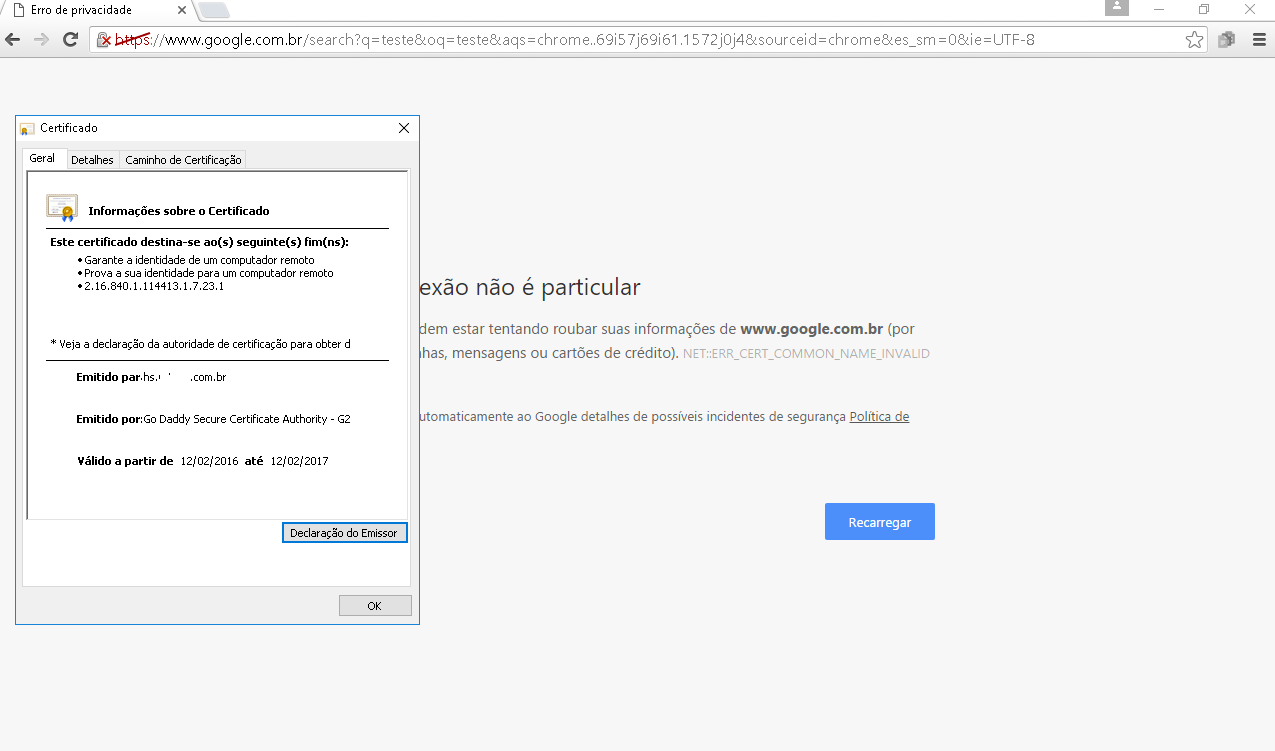Open a new browser tab
Image resolution: width=1275 pixels, height=751 pixels.
pyautogui.click(x=214, y=11)
